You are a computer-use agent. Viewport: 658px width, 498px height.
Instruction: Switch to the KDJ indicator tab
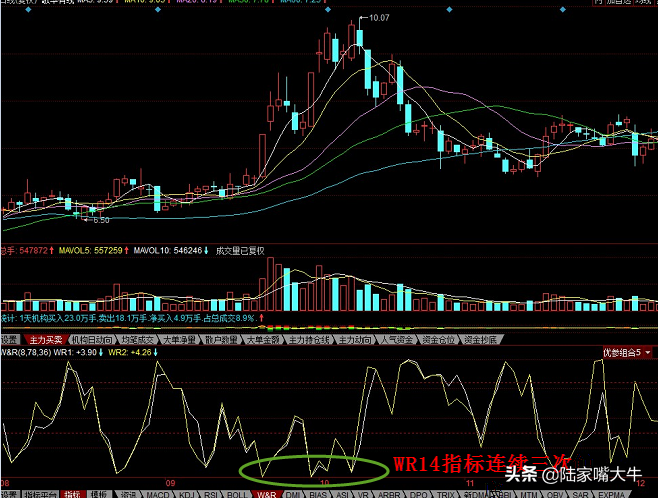(186, 495)
